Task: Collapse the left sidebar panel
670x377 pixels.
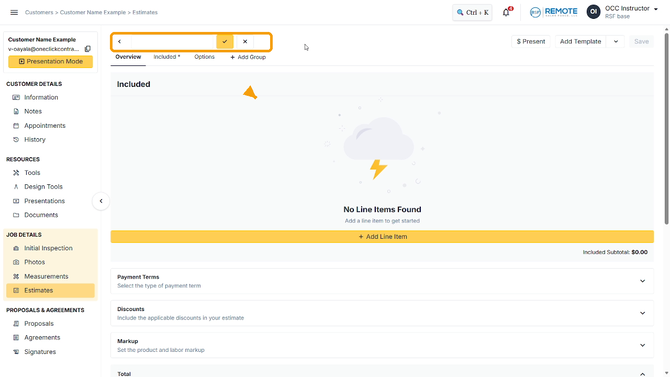Action: pyautogui.click(x=101, y=201)
